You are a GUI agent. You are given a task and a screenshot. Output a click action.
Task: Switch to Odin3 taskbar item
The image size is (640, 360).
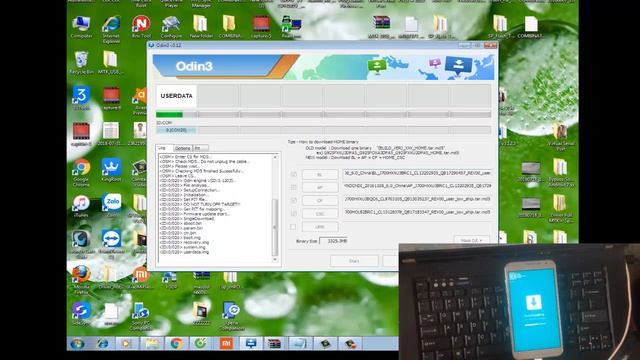[x=251, y=344]
